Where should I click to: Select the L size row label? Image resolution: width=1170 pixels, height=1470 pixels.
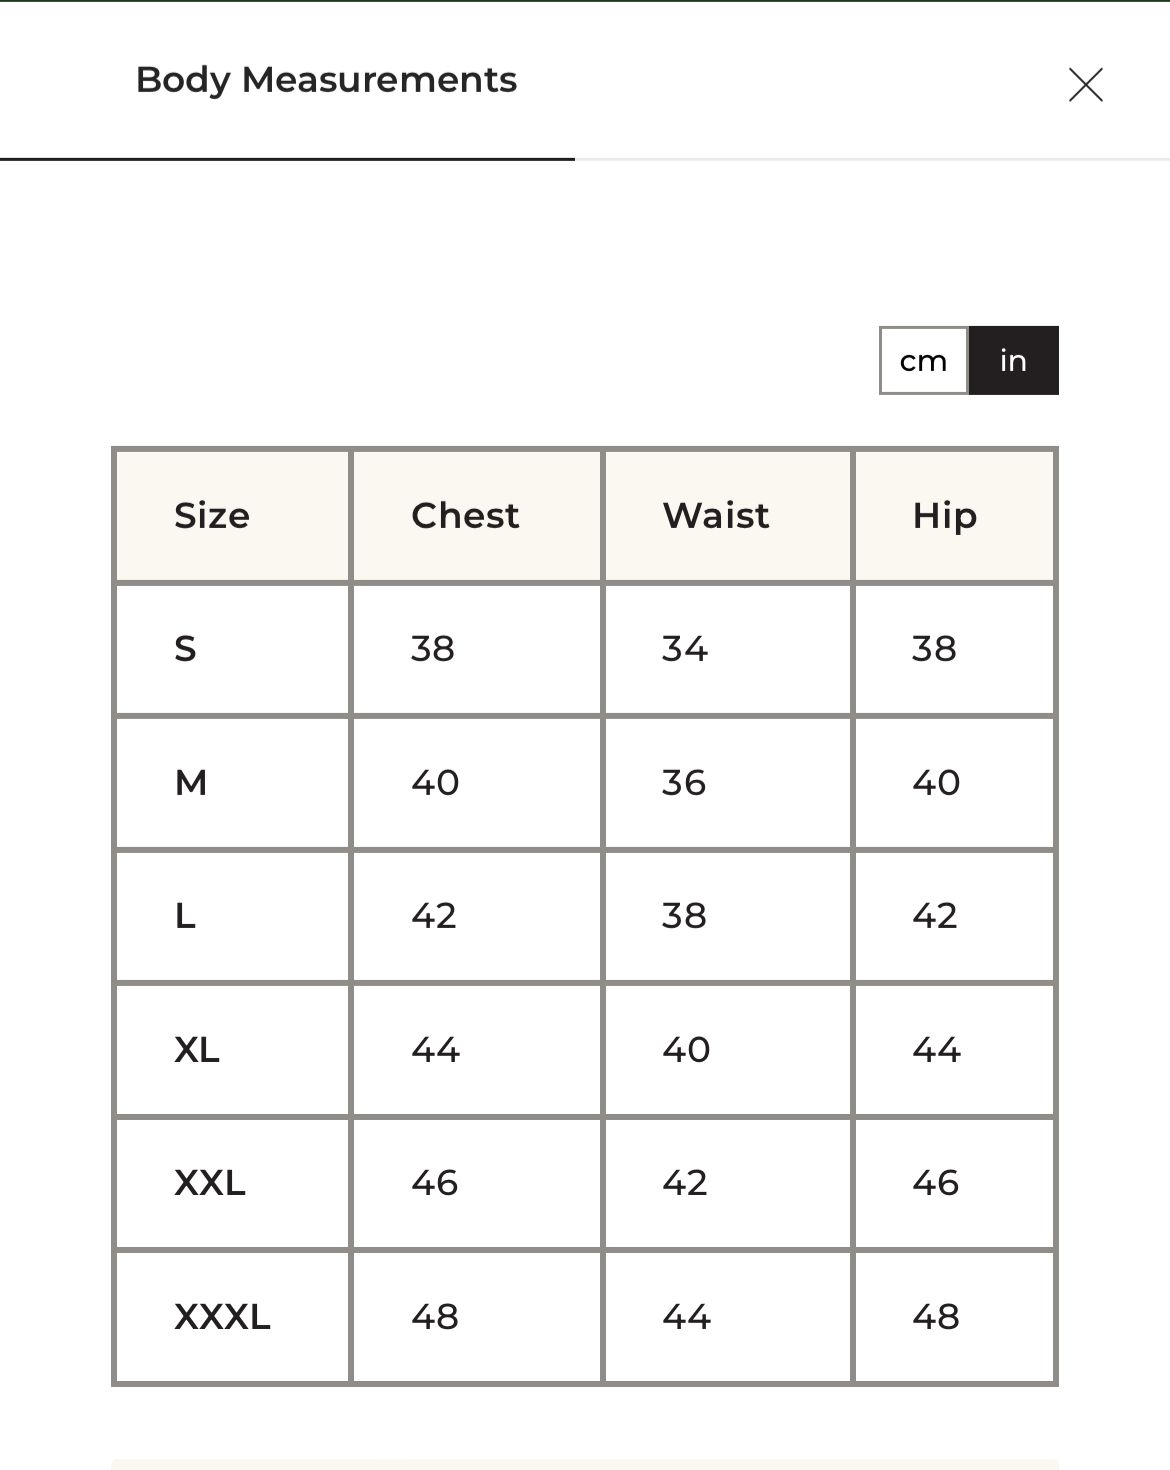(185, 916)
